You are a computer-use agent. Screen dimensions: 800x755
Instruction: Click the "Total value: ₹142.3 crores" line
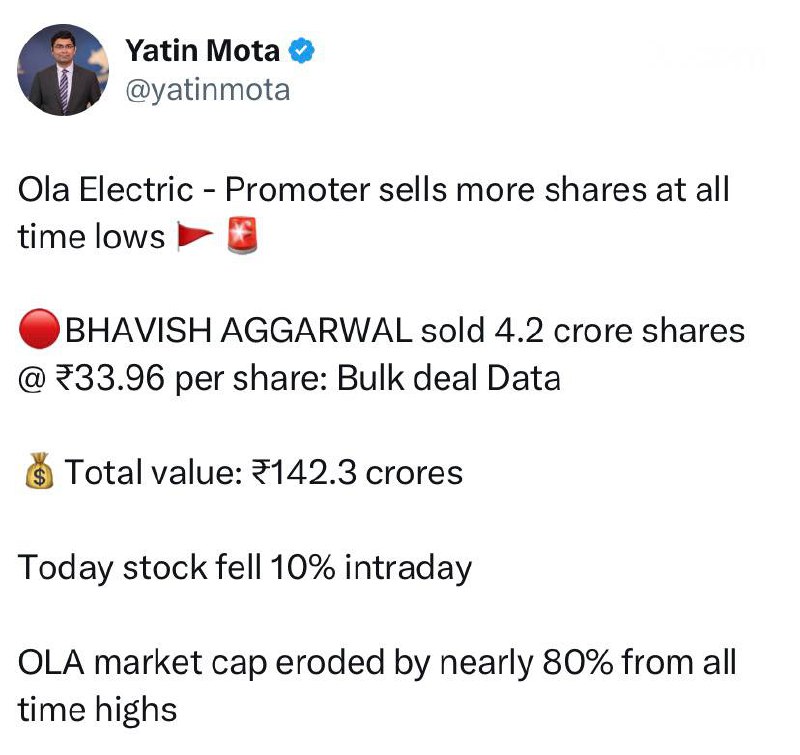[263, 472]
